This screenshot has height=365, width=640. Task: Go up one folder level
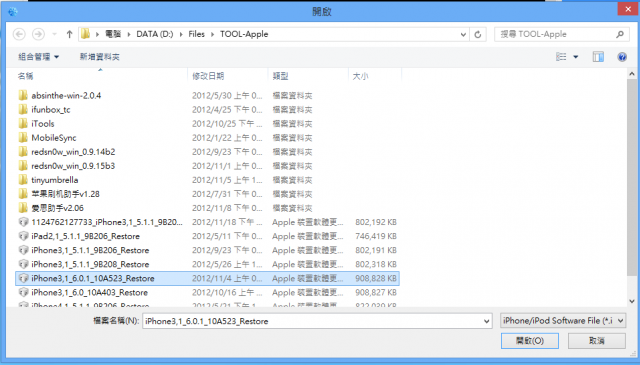pos(69,34)
